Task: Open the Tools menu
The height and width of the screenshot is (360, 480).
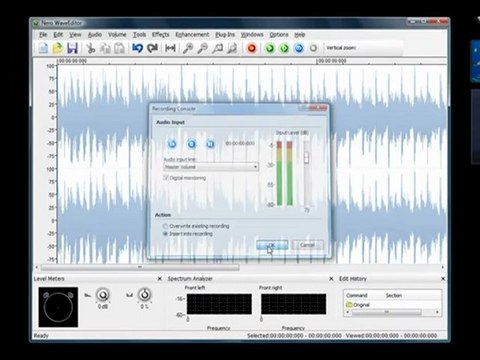Action: [x=139, y=34]
